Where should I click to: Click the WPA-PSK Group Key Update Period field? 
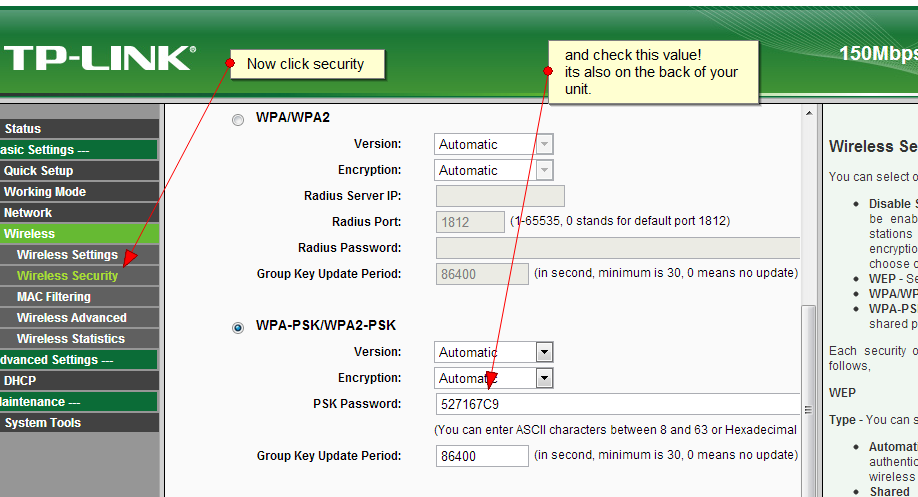(482, 455)
